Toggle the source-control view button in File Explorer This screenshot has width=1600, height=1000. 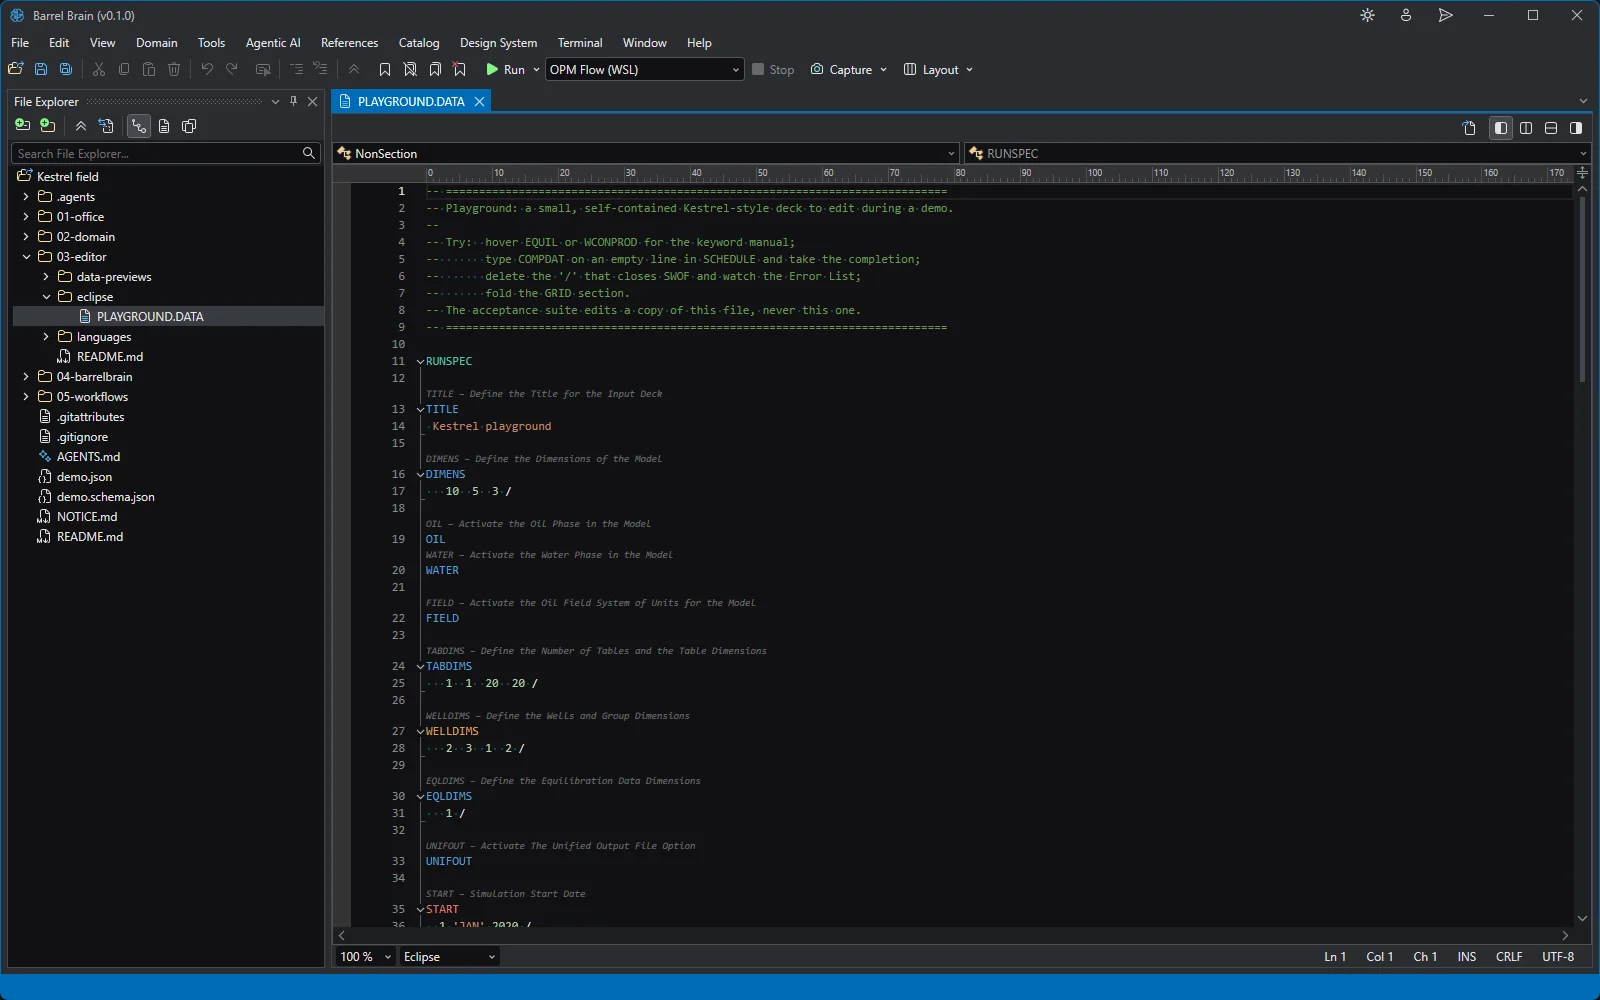(138, 126)
